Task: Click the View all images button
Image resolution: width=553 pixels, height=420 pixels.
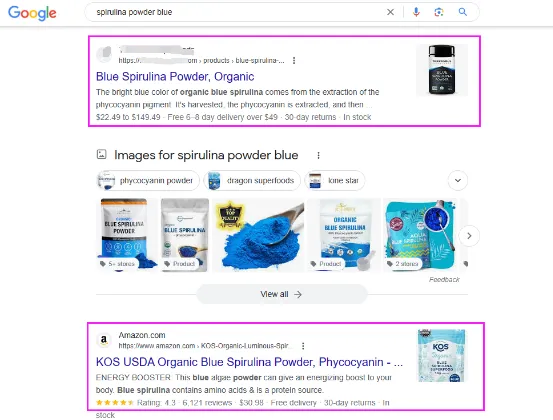Action: click(x=281, y=294)
